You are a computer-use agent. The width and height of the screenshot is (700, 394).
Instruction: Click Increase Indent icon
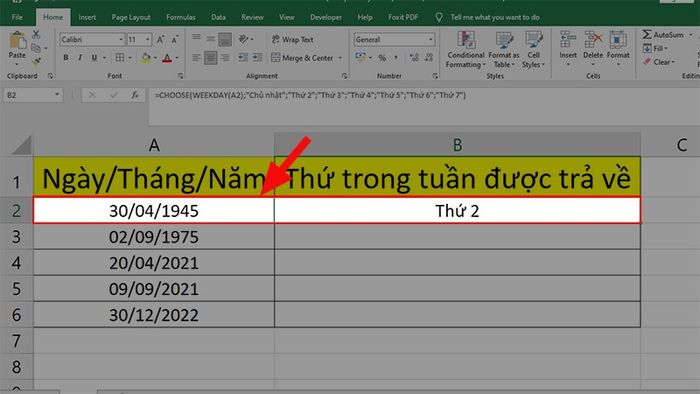257,58
